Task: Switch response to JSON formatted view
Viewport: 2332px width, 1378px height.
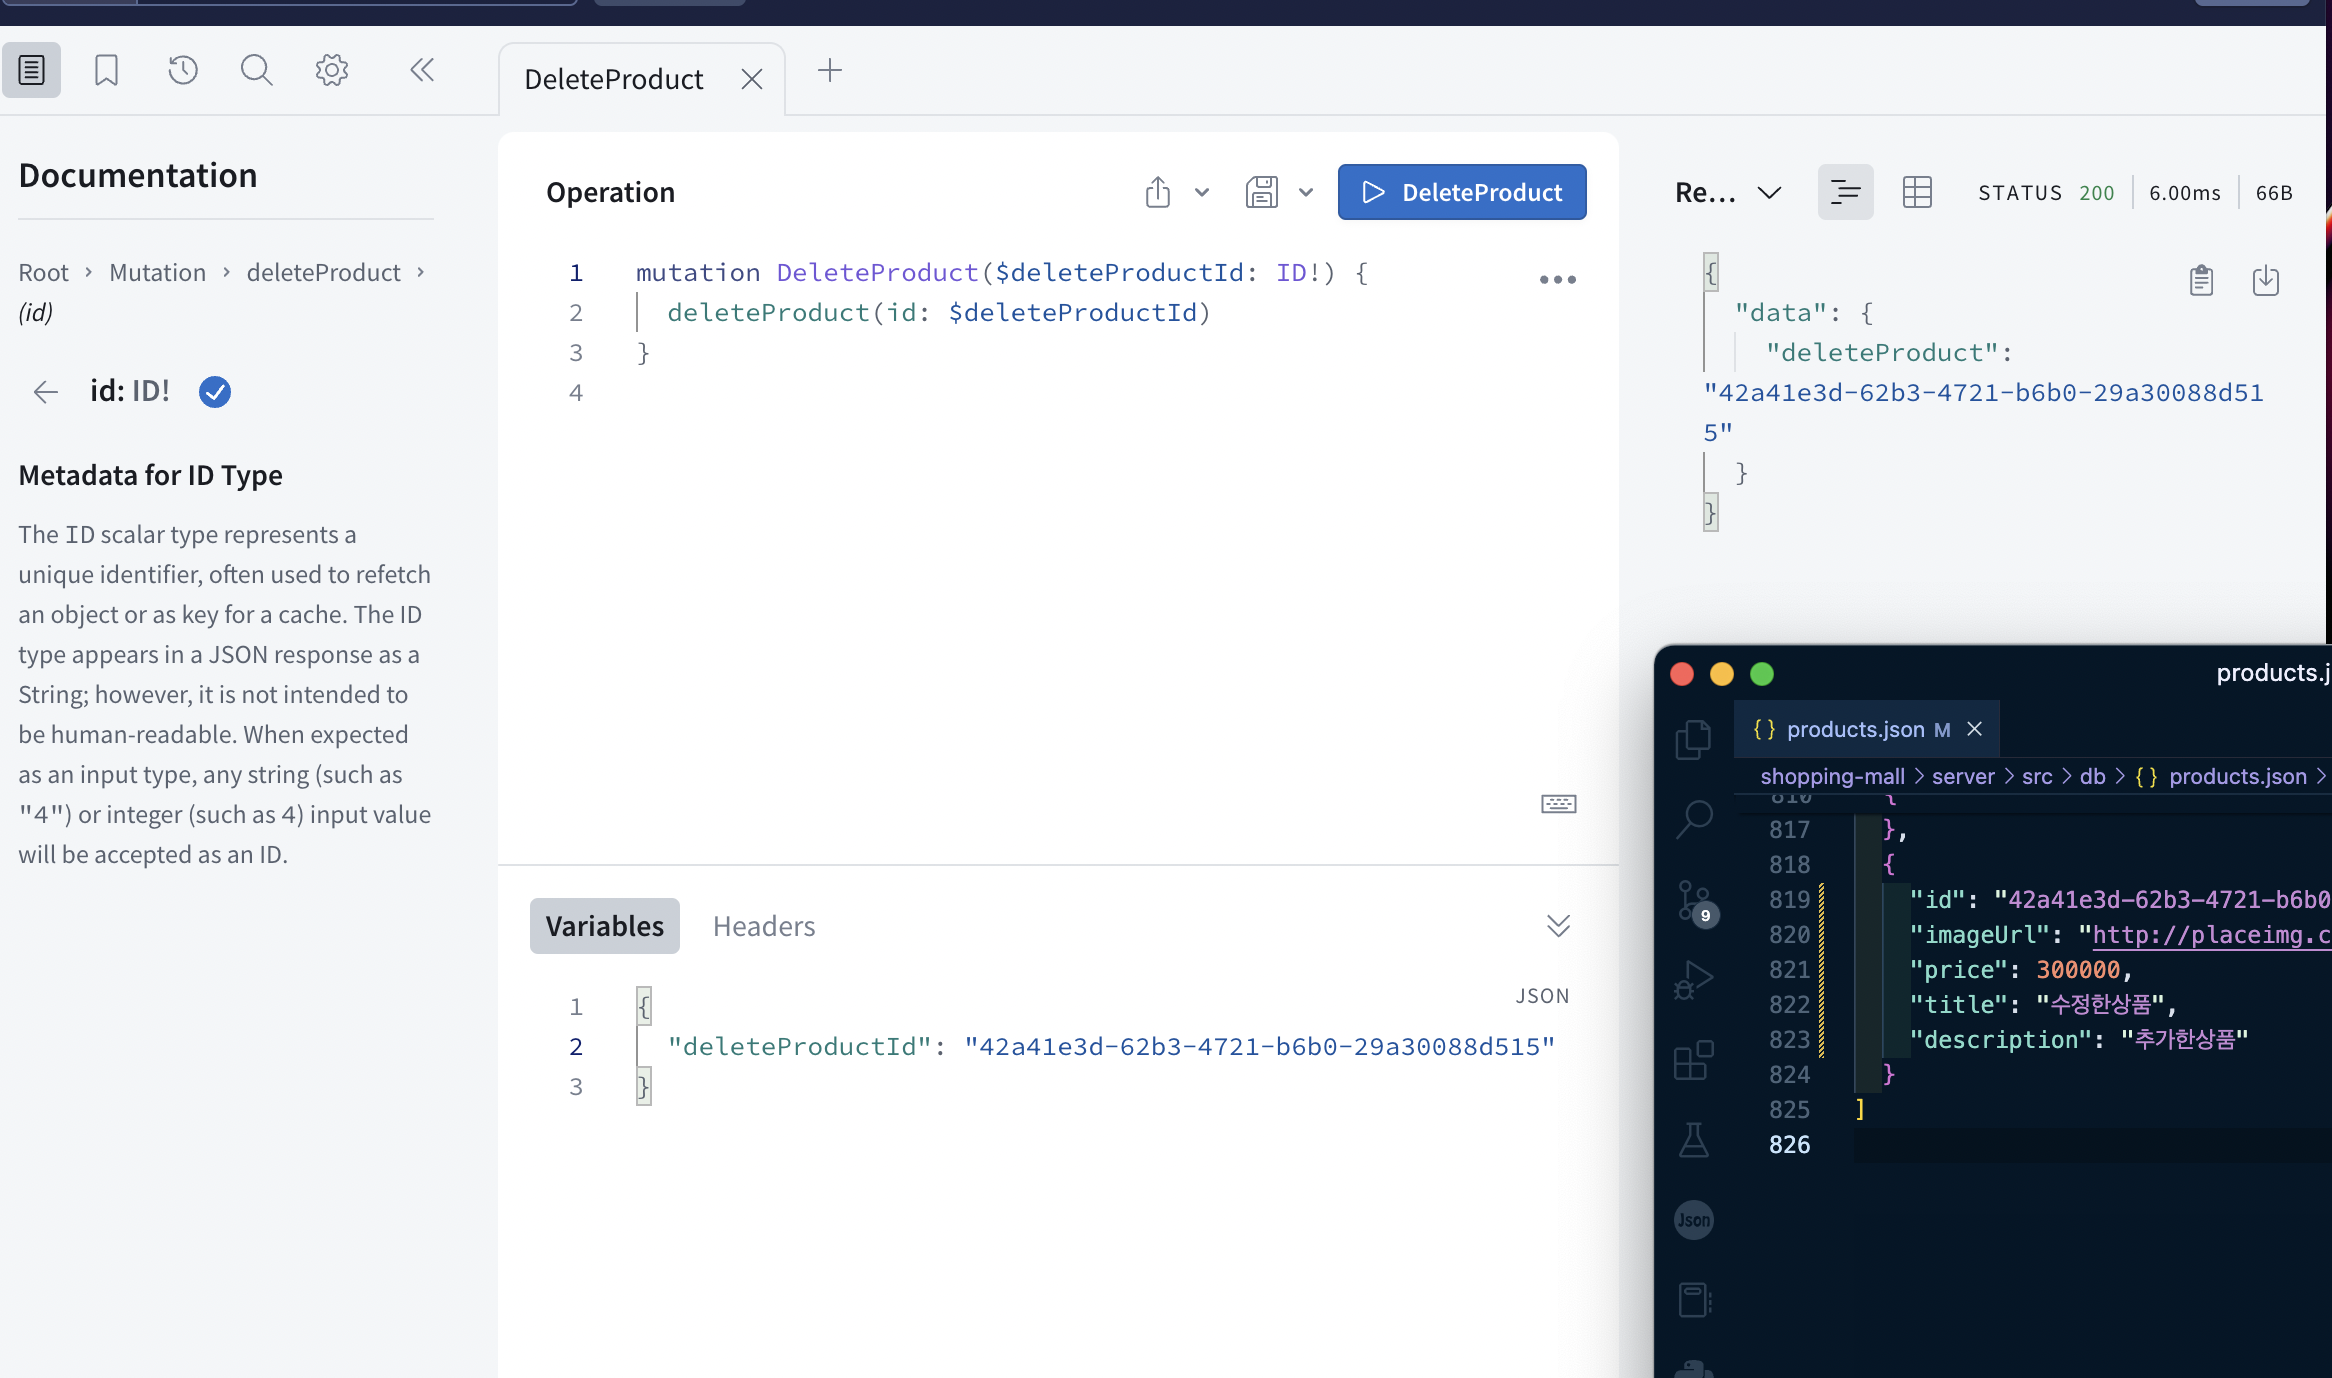Action: coord(1845,192)
